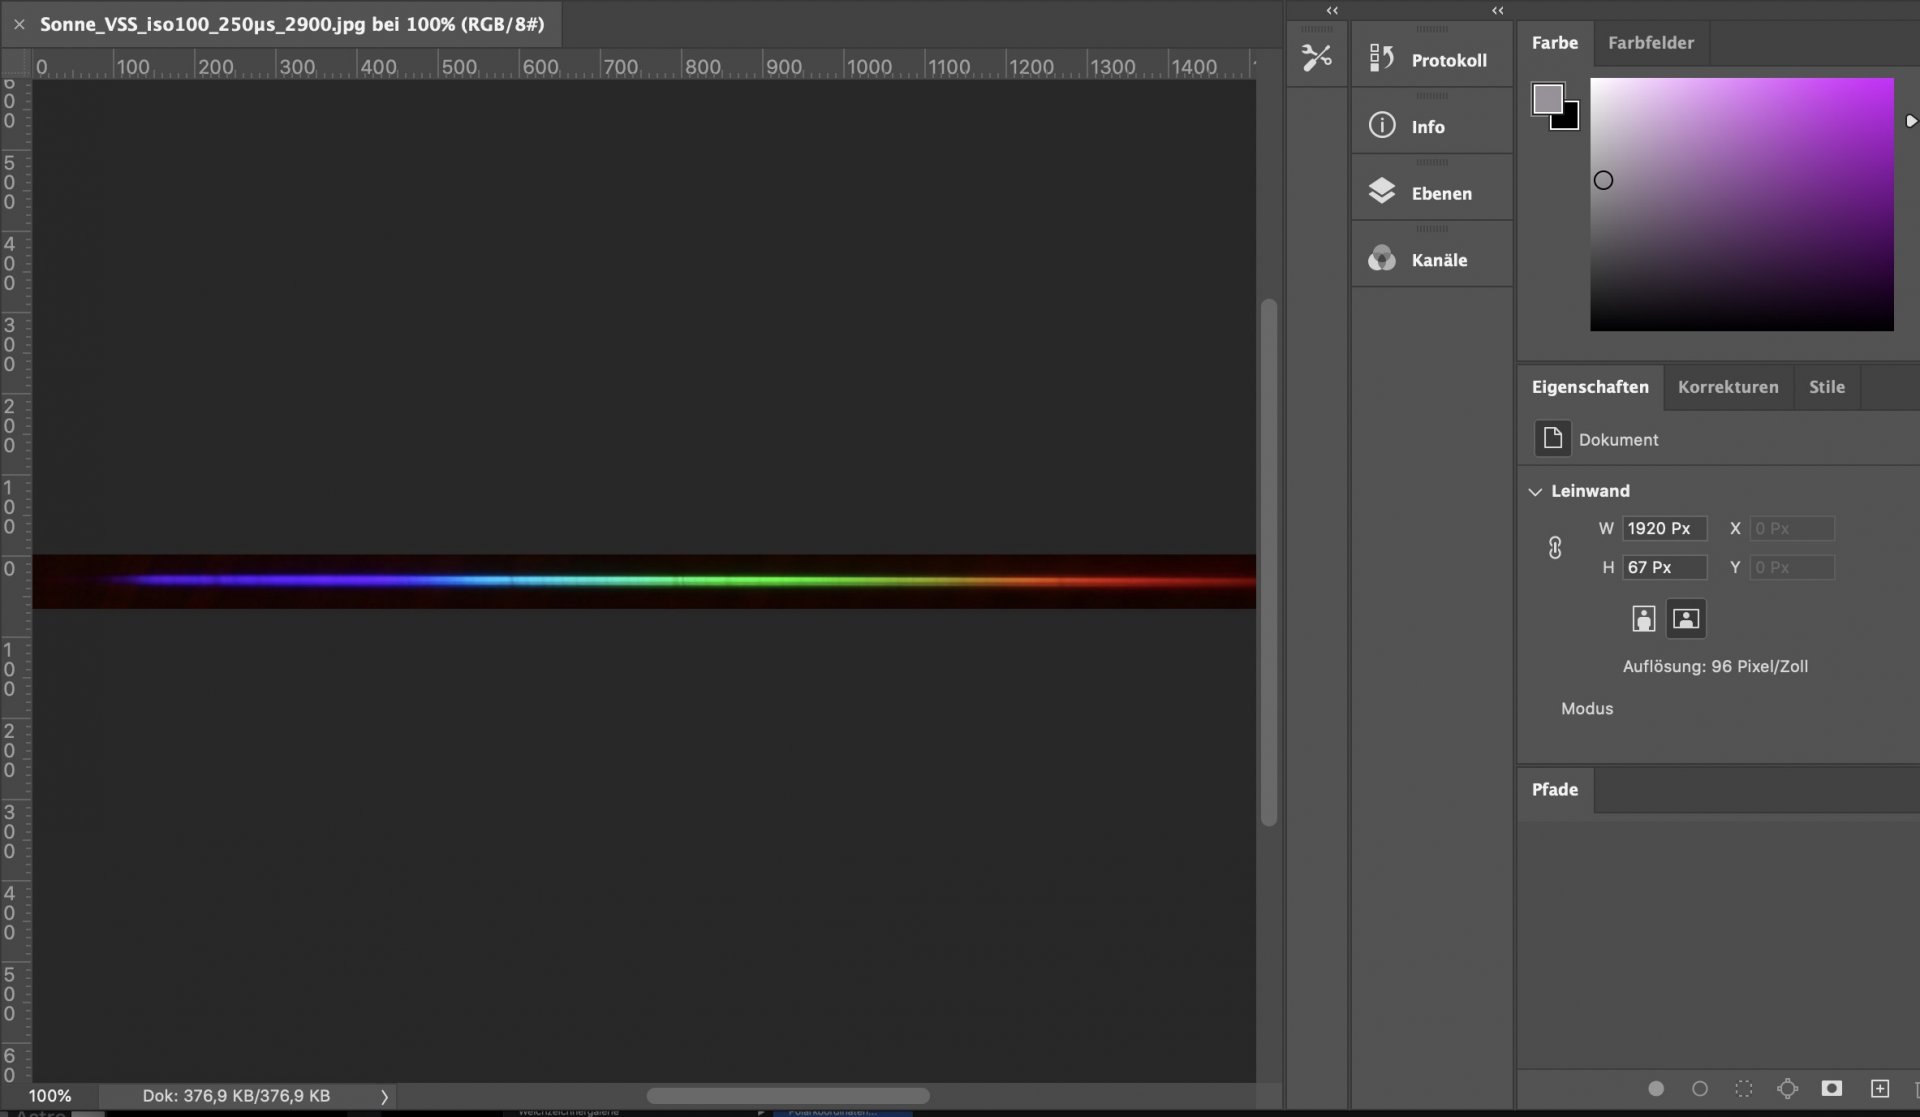Click the Dokument icon in Eigenschaften
1920x1117 pixels.
coord(1552,439)
